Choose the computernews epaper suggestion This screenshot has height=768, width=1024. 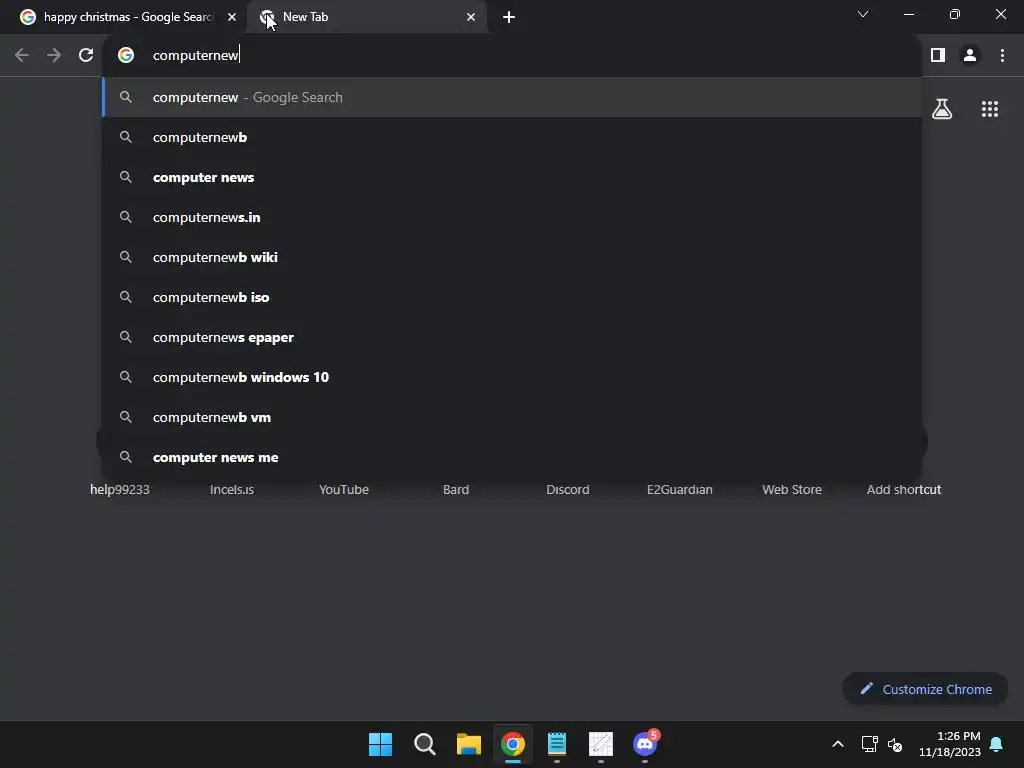pyautogui.click(x=512, y=337)
